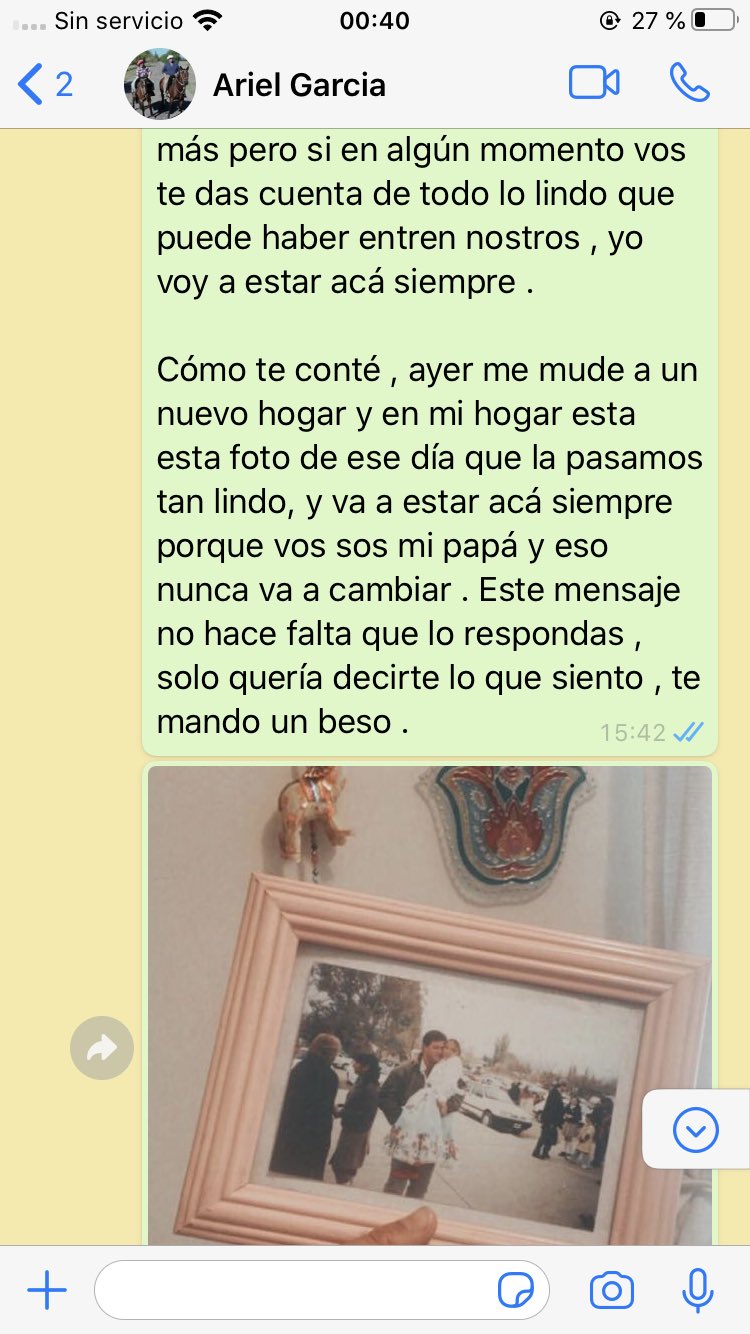Jump to latest messages with down chevron
This screenshot has height=1334, width=750.
click(x=696, y=1130)
